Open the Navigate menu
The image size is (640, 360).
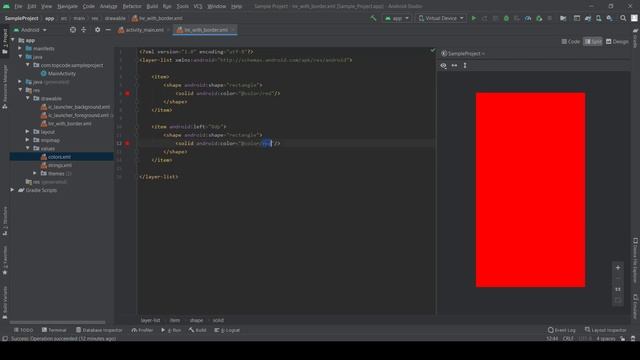tap(67, 7)
